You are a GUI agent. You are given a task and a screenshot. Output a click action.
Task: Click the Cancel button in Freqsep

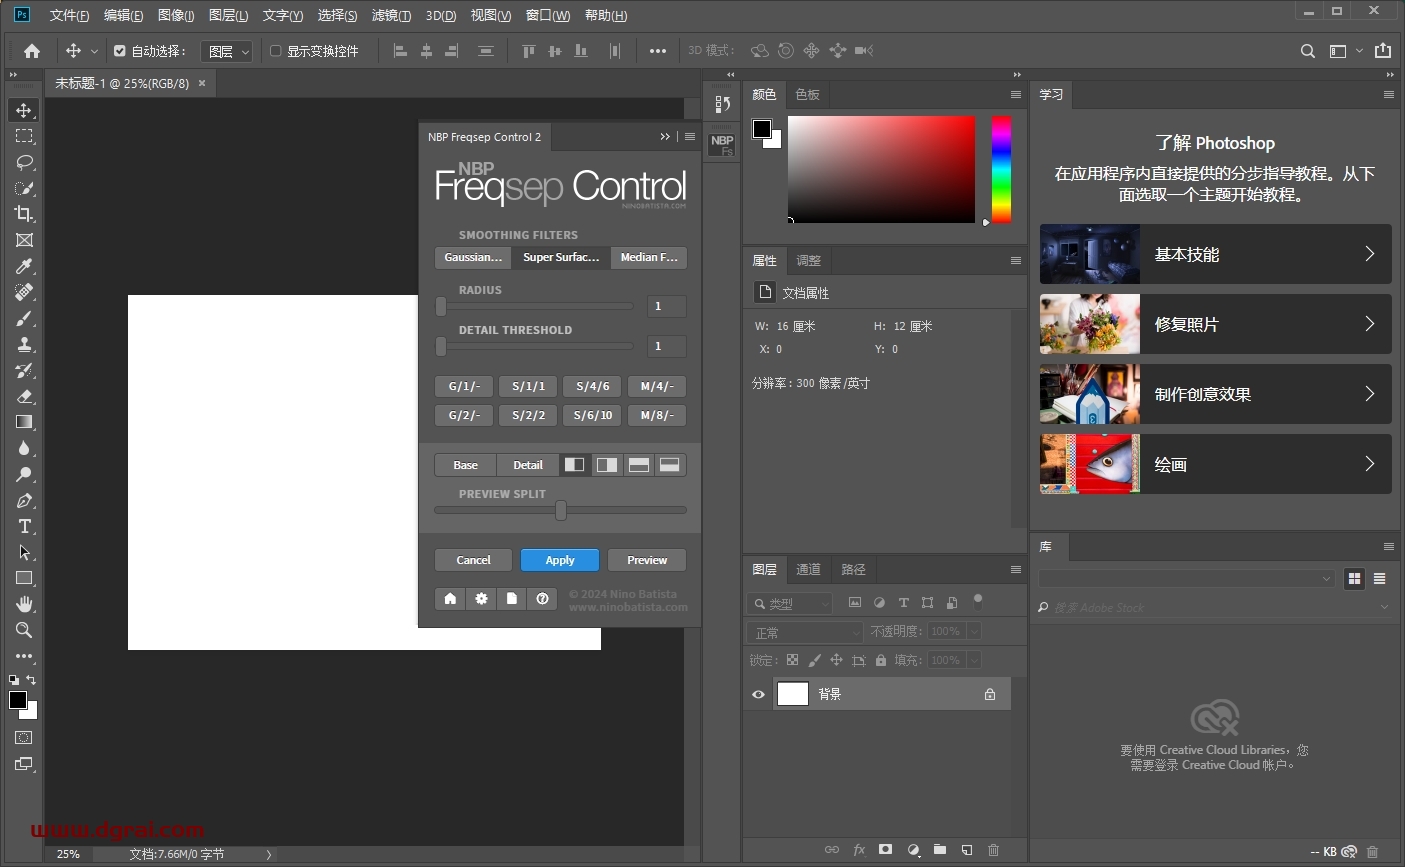pyautogui.click(x=474, y=560)
